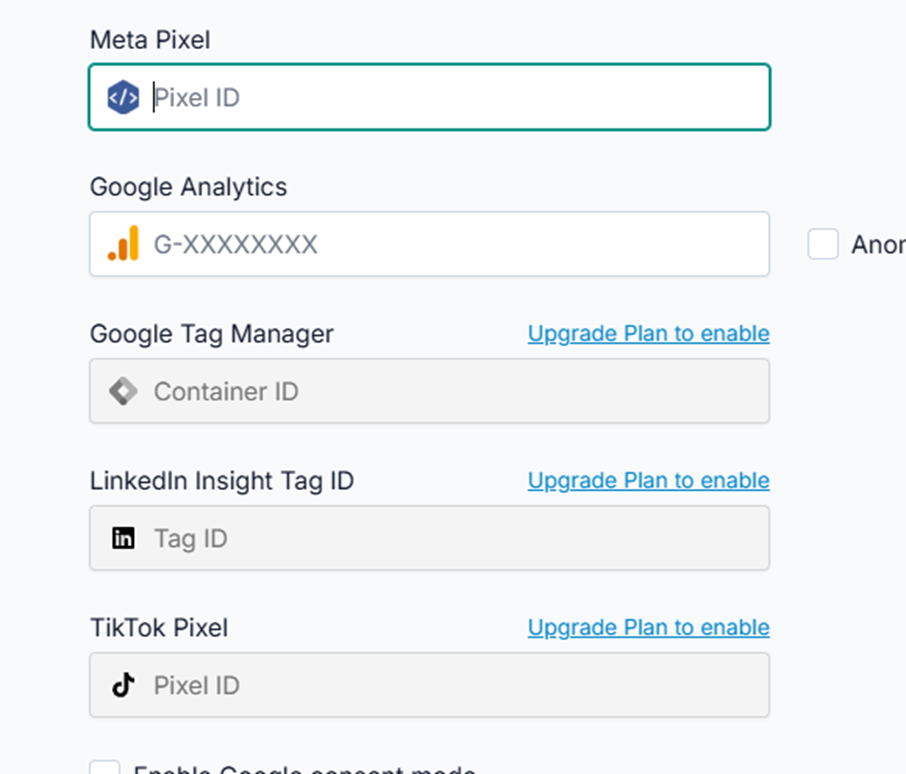Click the Google Tag Manager label text
This screenshot has height=774, width=906.
pos(211,334)
